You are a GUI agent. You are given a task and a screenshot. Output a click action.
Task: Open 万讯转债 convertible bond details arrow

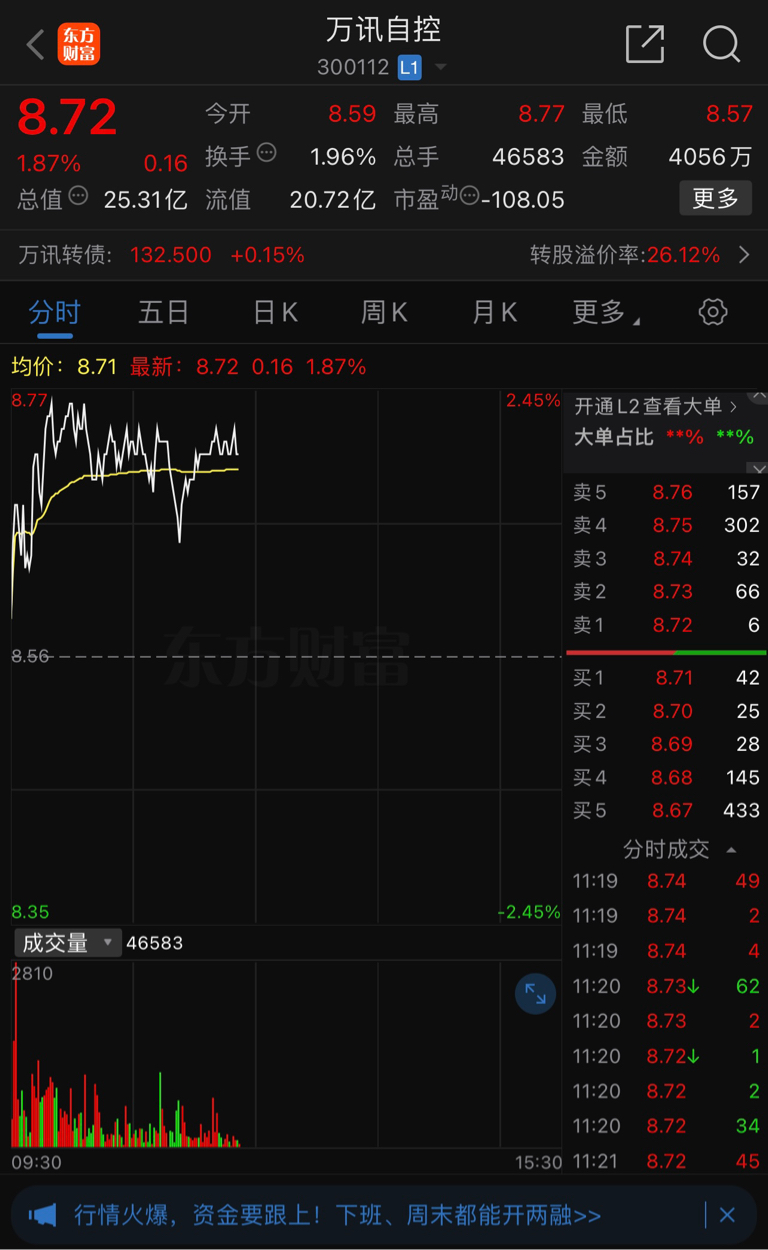click(744, 255)
